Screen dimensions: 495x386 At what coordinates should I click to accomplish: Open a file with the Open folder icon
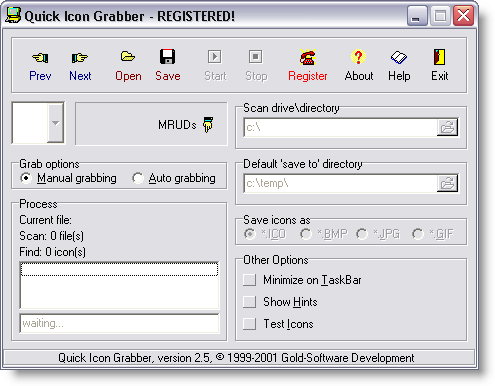click(x=128, y=56)
